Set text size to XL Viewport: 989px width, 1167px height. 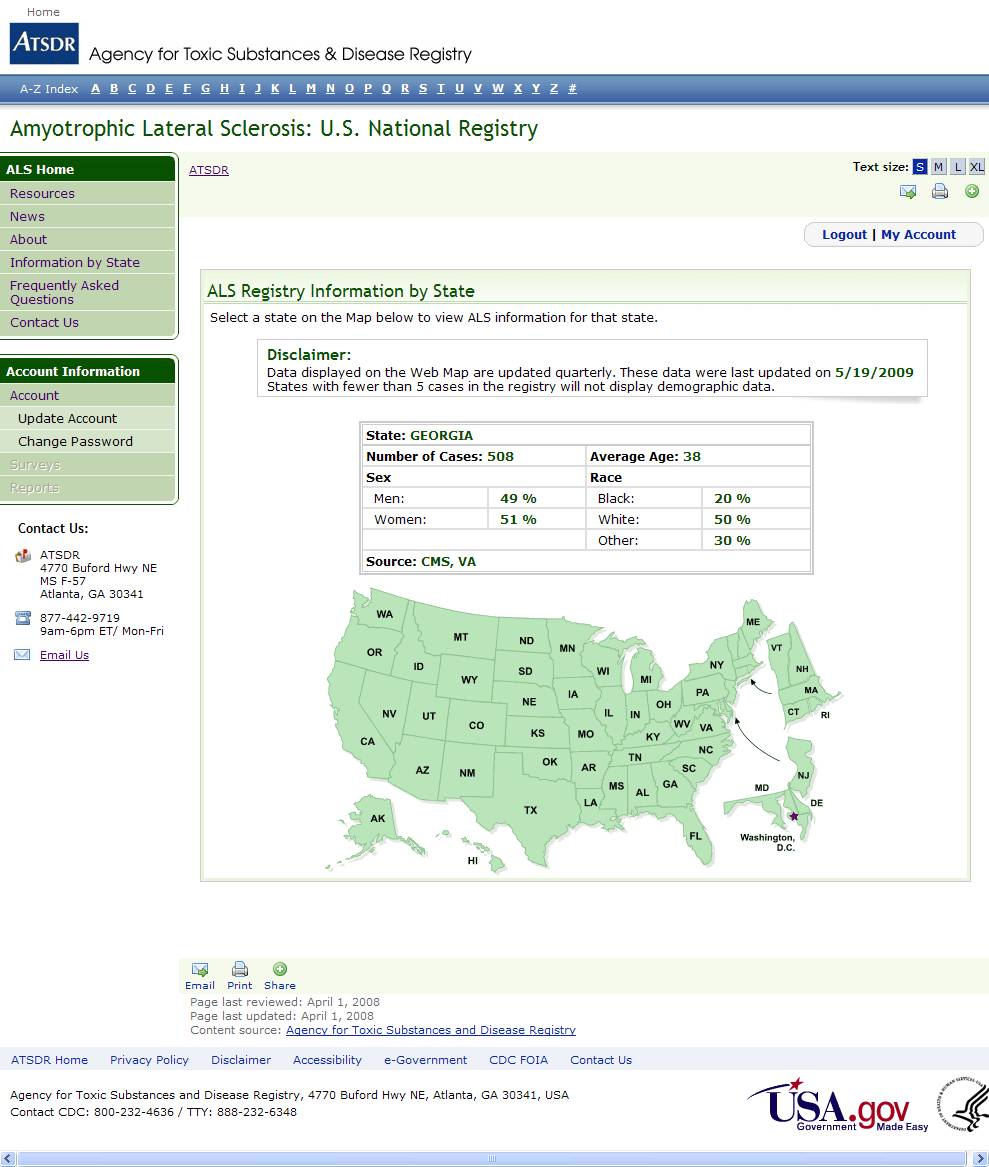(x=976, y=167)
